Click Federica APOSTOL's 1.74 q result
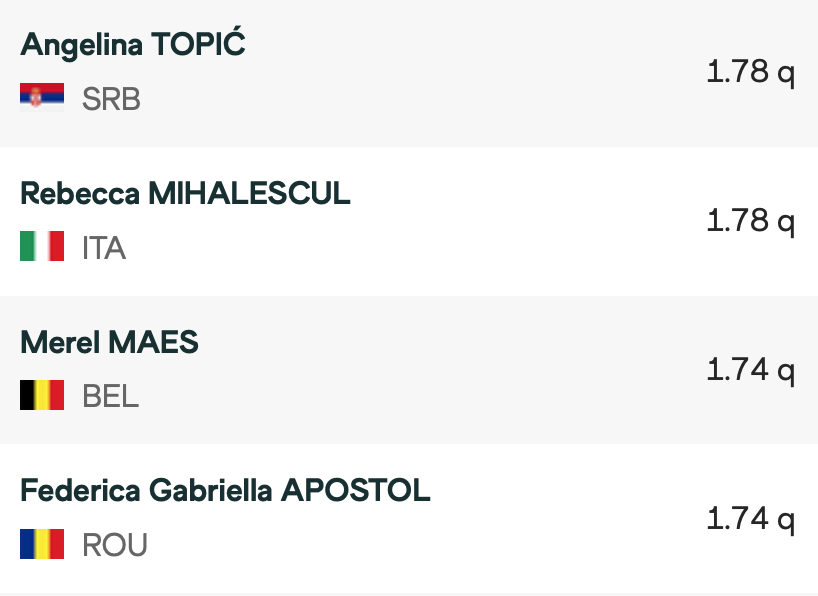Image resolution: width=818 pixels, height=596 pixels. 751,518
